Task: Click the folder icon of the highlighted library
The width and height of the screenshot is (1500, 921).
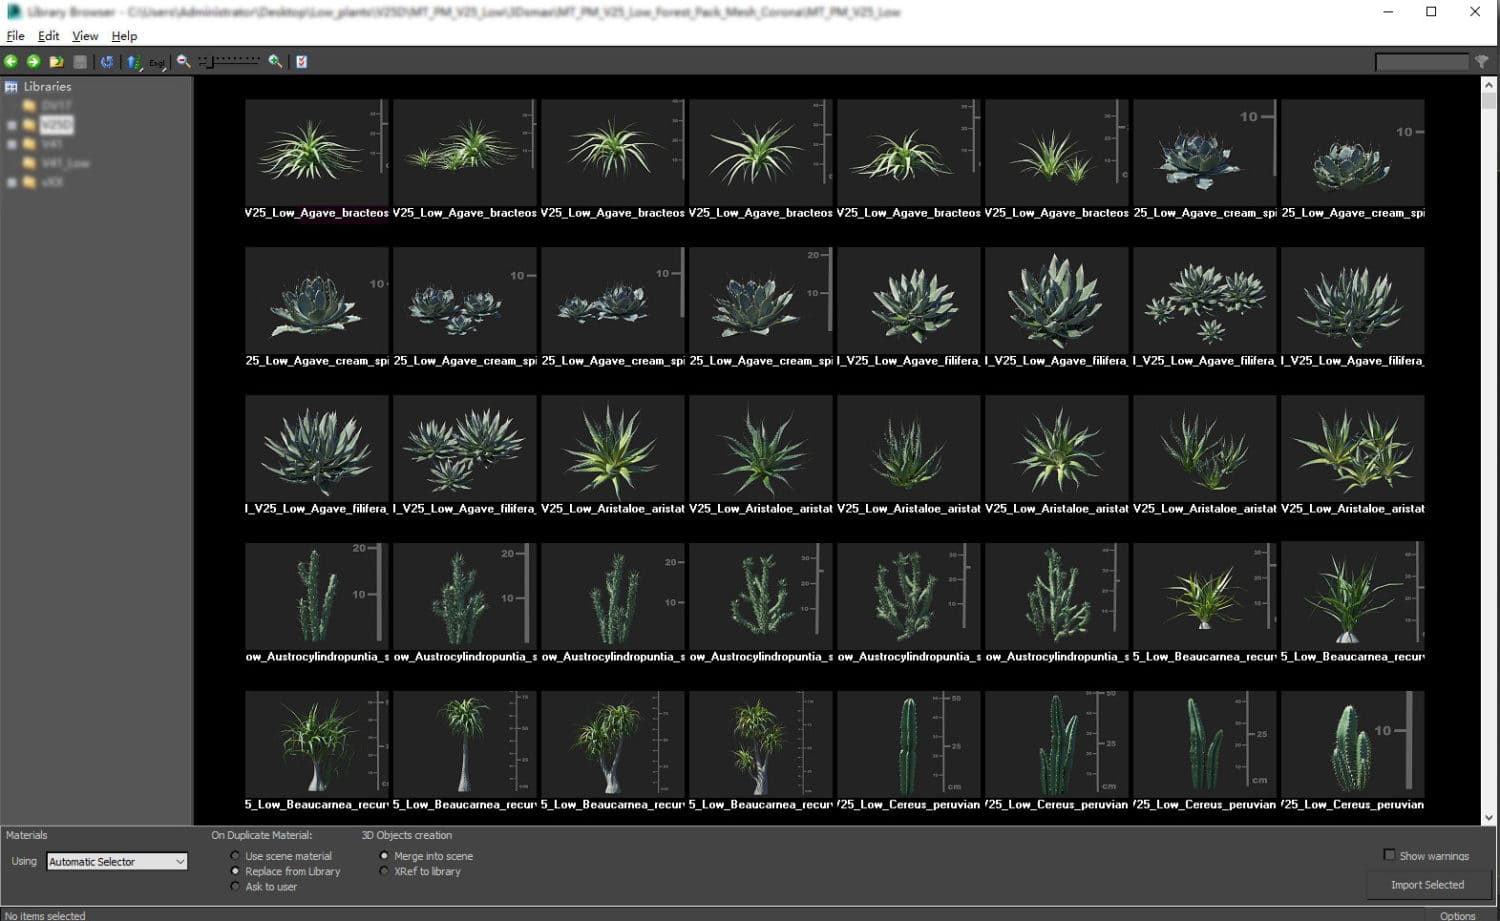Action: click(x=30, y=125)
